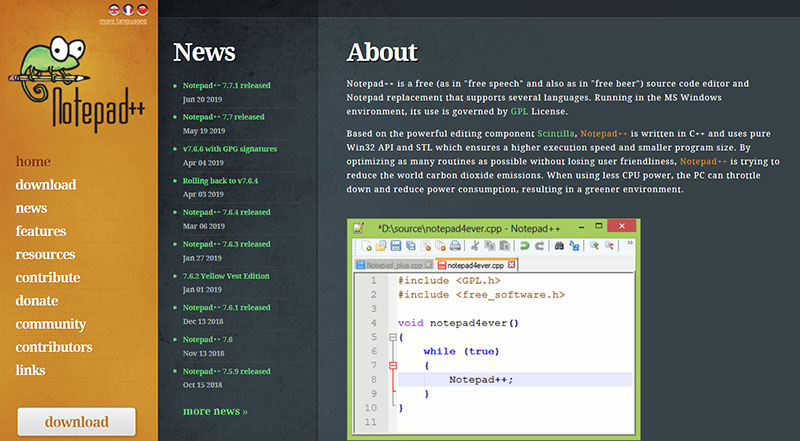The width and height of the screenshot is (800, 441).
Task: Collapse the red fold marker at line 7
Action: [392, 365]
